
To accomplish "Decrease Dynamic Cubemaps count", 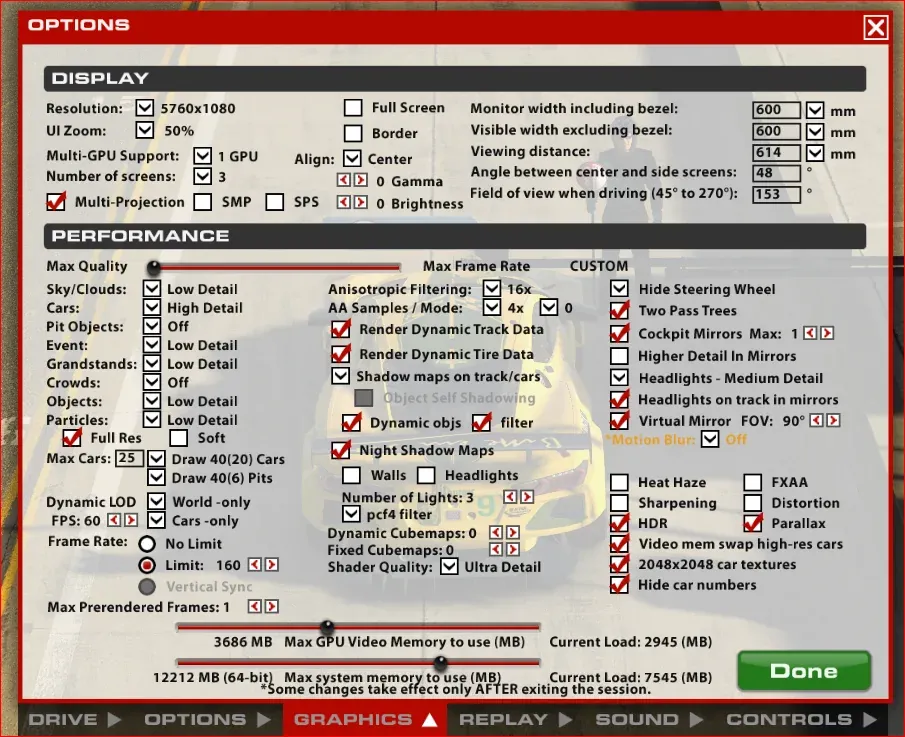I will click(496, 532).
